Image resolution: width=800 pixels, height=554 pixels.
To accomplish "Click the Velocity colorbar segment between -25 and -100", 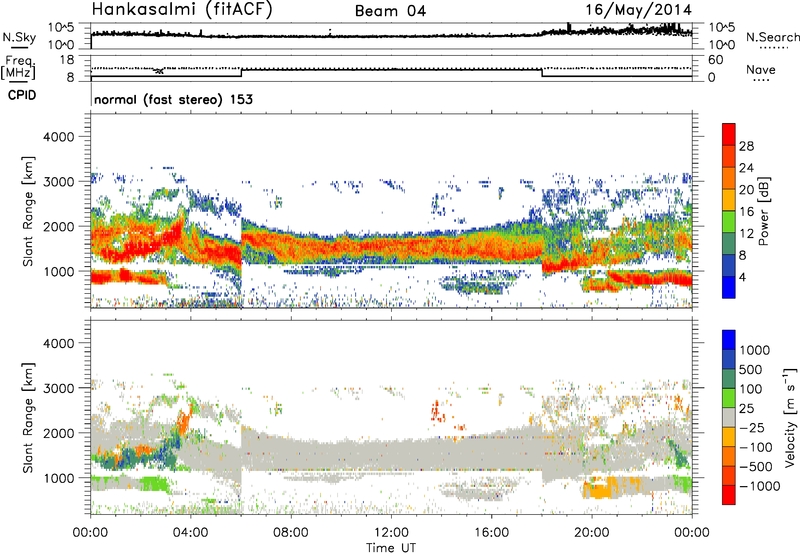I will coord(729,437).
